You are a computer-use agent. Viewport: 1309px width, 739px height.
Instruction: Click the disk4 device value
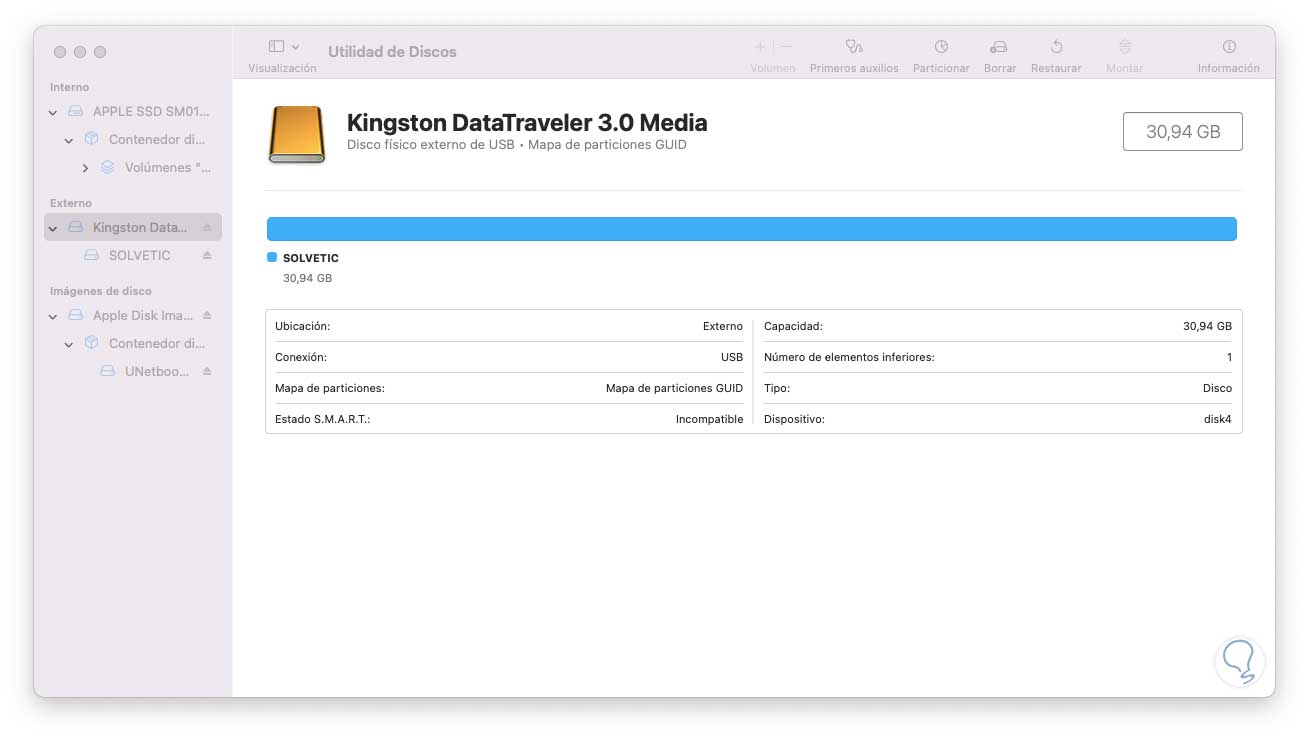1218,420
